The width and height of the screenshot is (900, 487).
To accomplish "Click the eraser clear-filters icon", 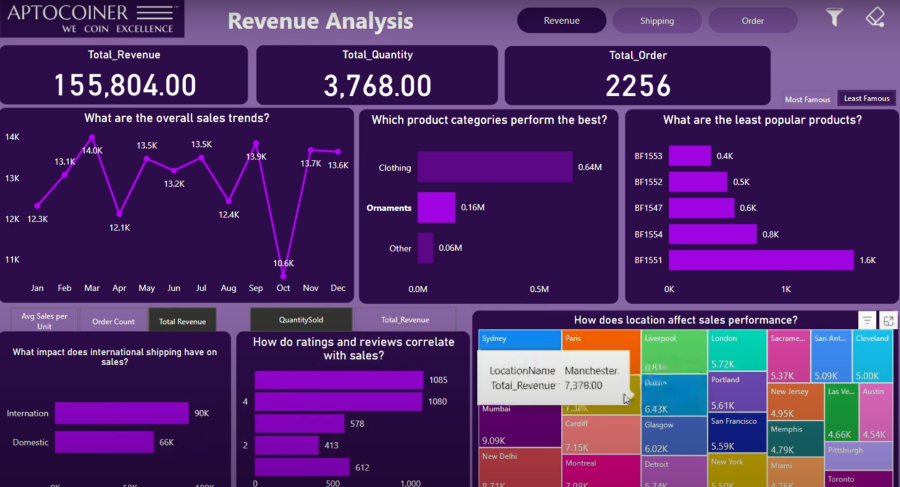I will [x=875, y=18].
